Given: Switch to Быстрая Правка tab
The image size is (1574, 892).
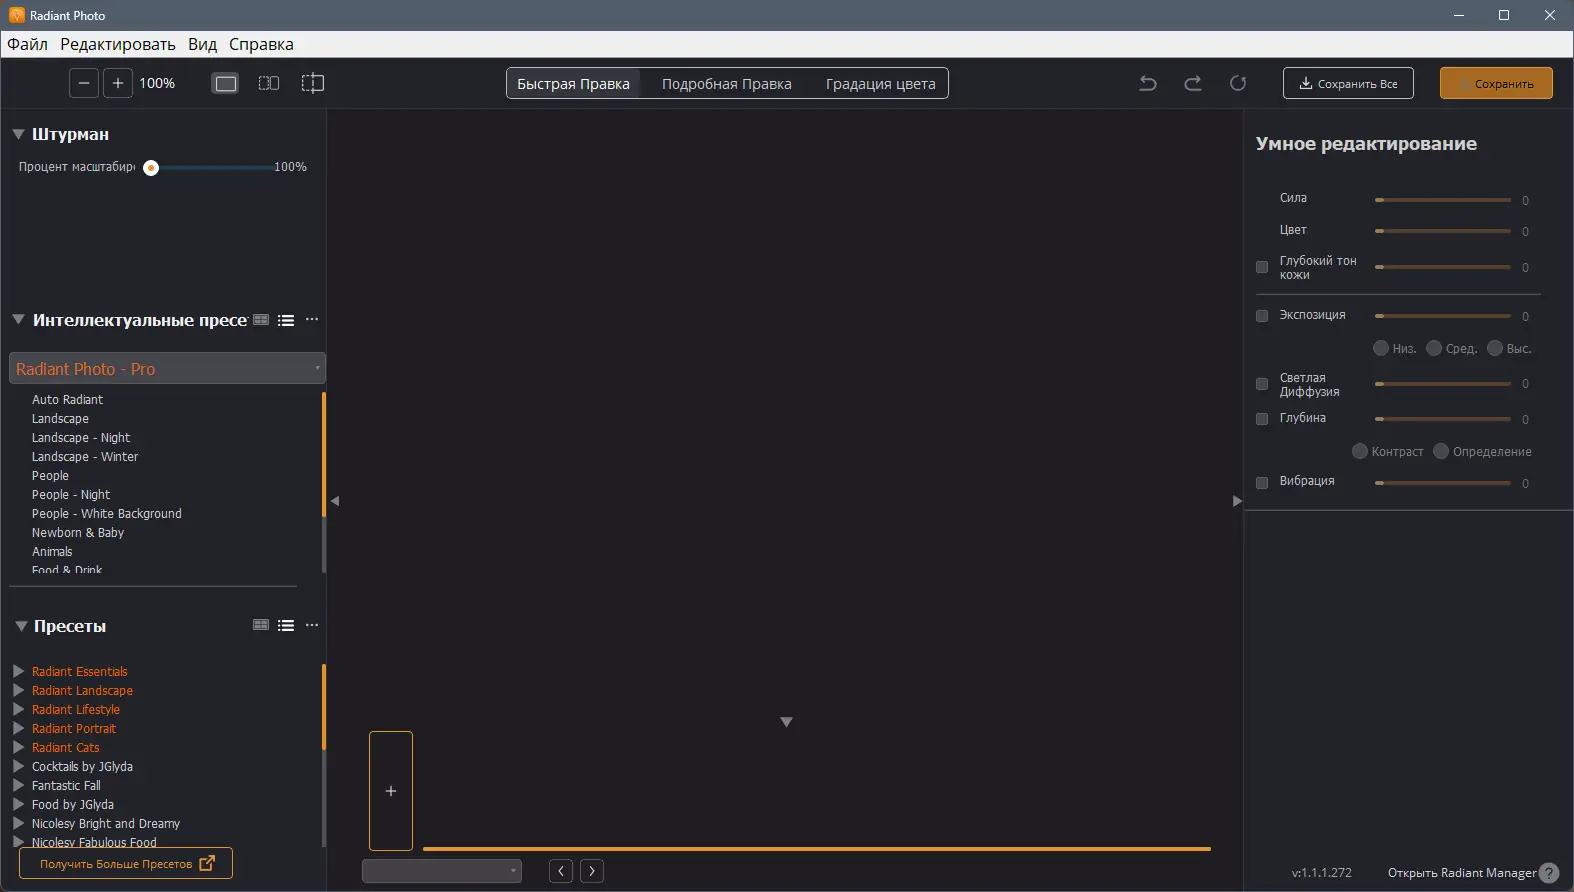Looking at the screenshot, I should point(573,83).
